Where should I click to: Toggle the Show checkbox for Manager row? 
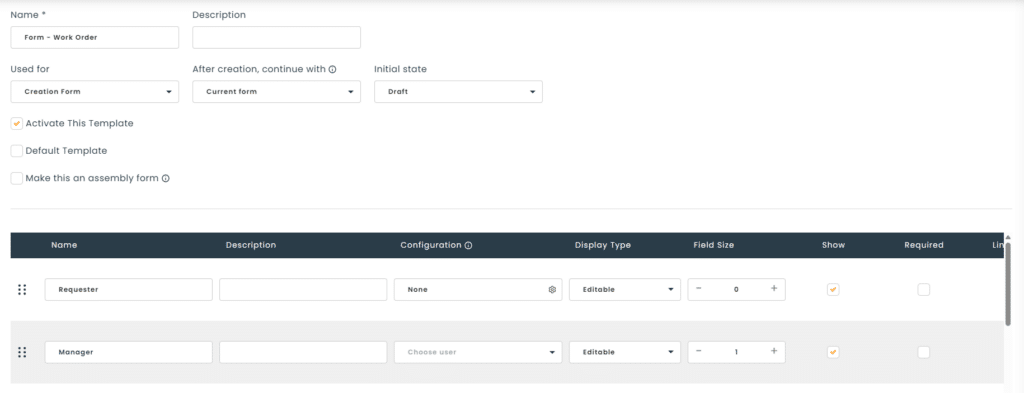833,353
